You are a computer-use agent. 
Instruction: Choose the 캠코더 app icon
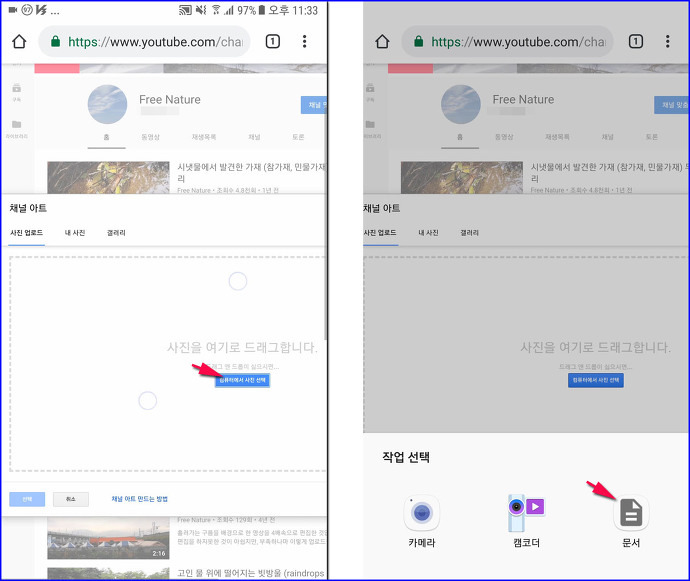coord(526,513)
